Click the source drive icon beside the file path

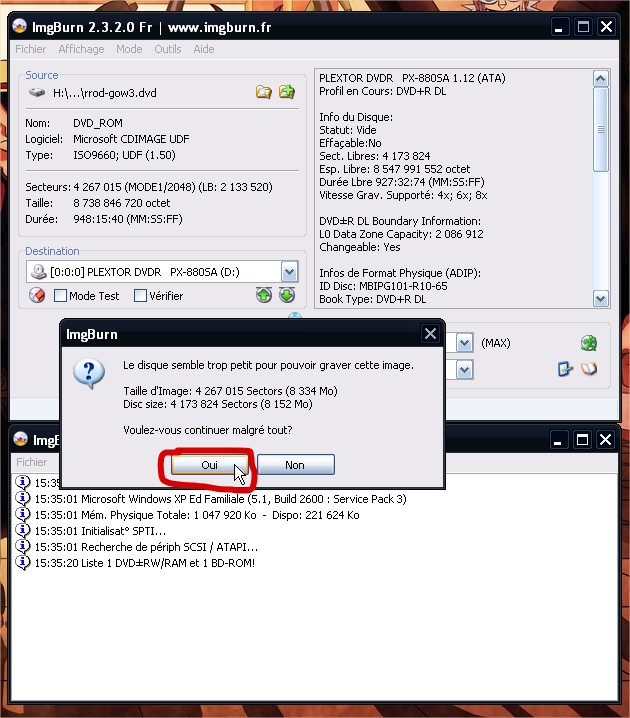coord(37,92)
